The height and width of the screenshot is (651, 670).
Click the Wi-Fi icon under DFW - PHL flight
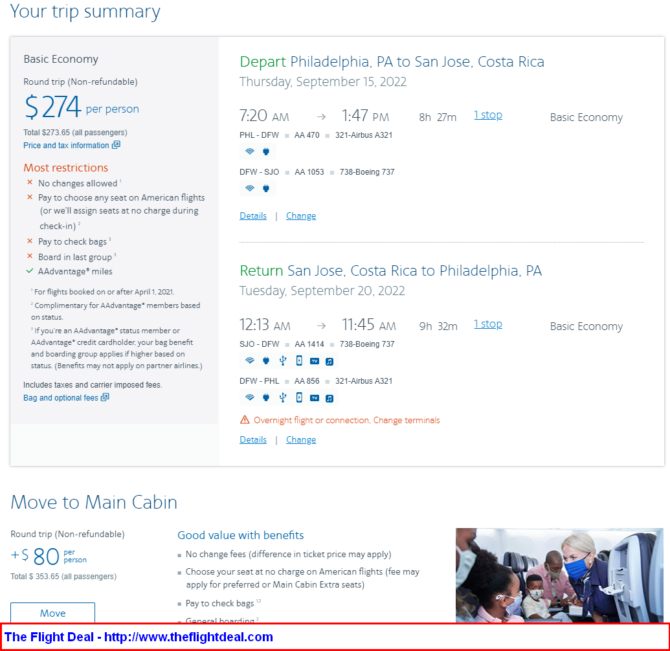tap(250, 398)
